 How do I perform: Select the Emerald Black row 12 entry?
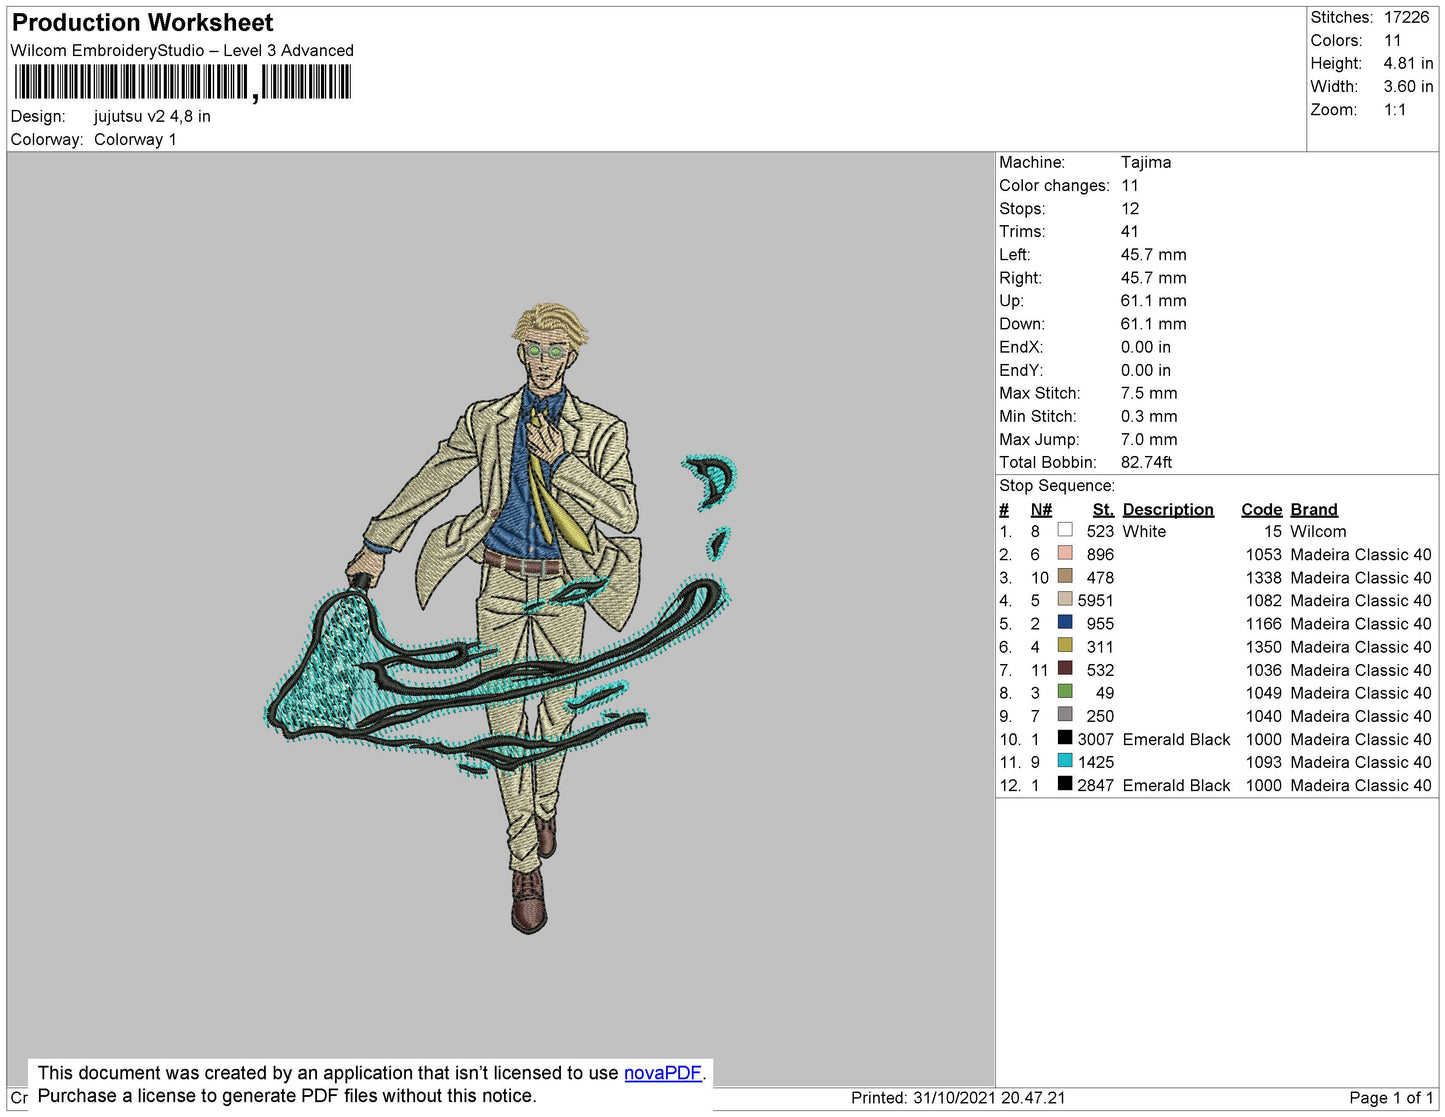click(1215, 785)
